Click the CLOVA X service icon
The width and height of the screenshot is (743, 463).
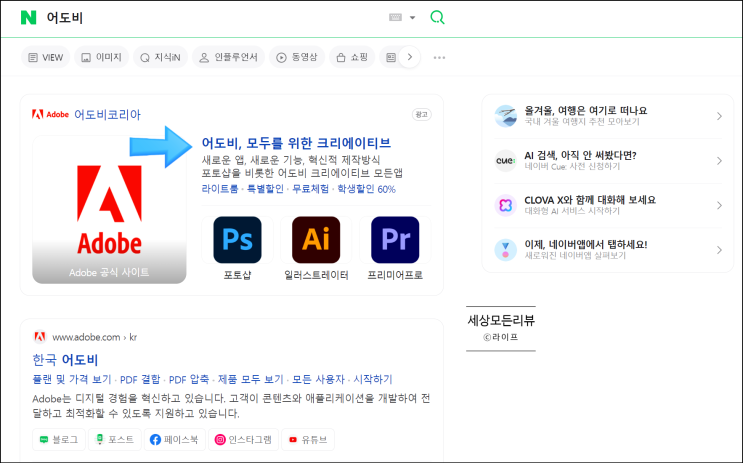505,204
